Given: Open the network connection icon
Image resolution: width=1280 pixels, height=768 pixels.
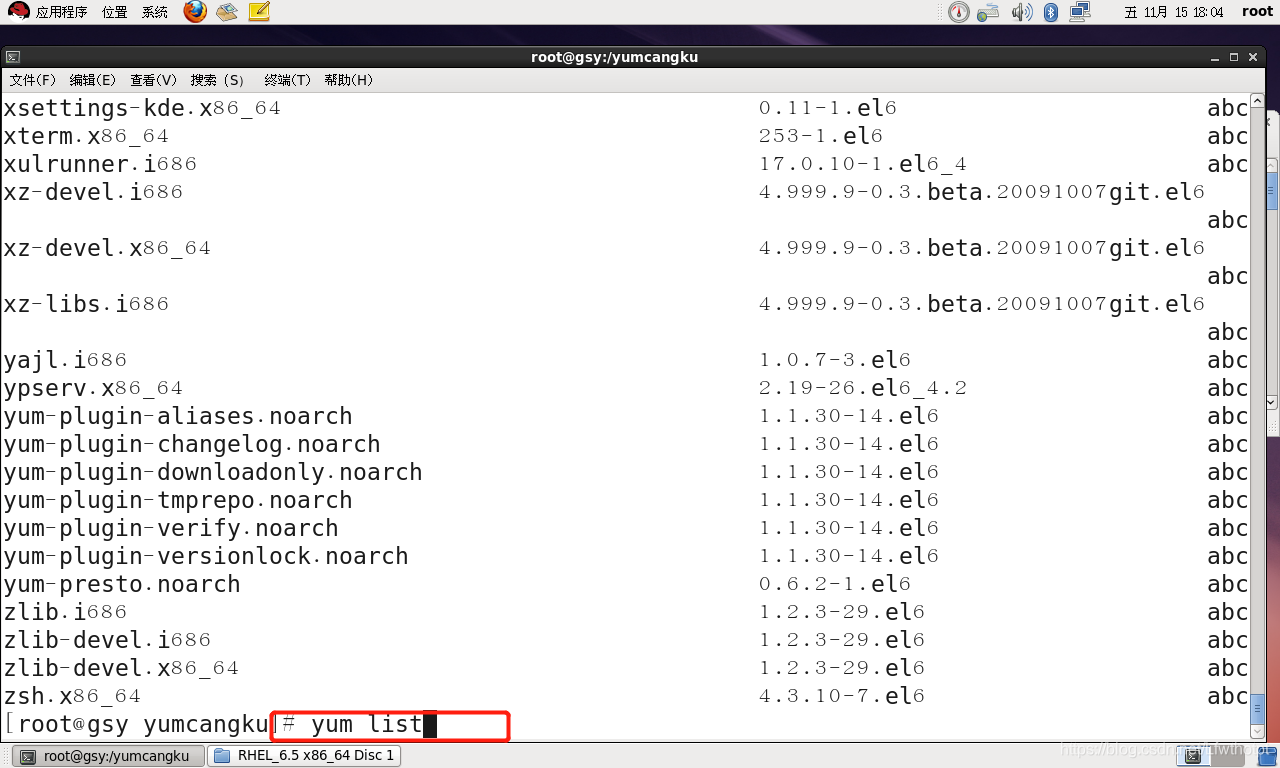Looking at the screenshot, I should [1080, 12].
